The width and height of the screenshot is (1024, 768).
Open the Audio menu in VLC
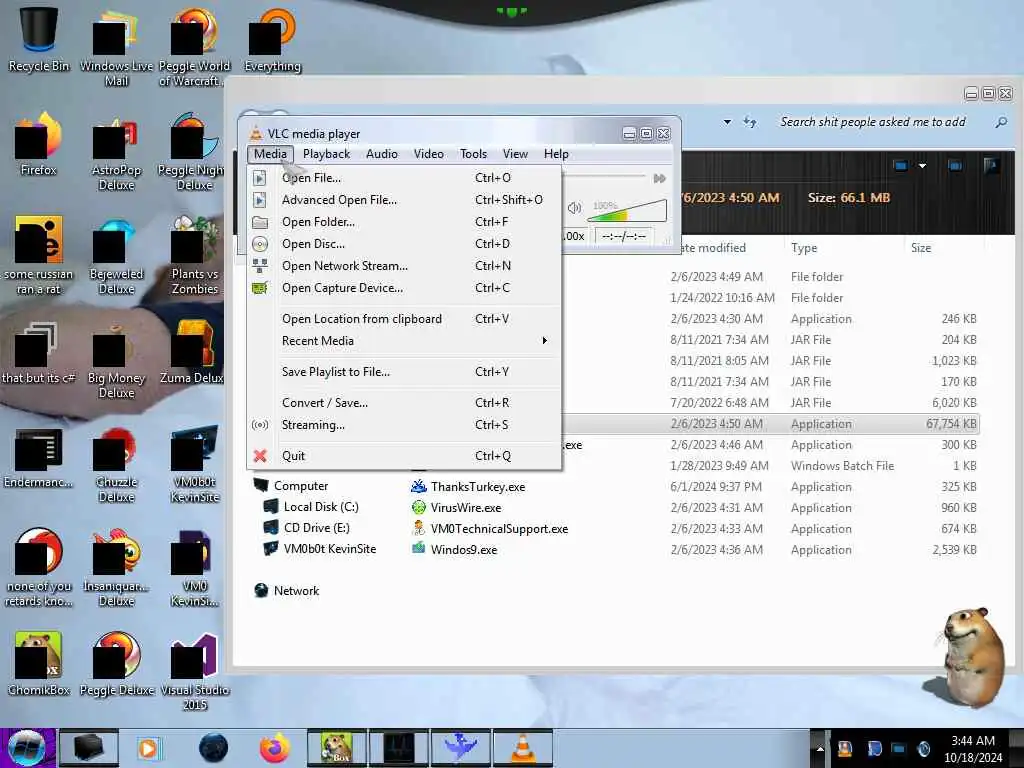coord(382,154)
